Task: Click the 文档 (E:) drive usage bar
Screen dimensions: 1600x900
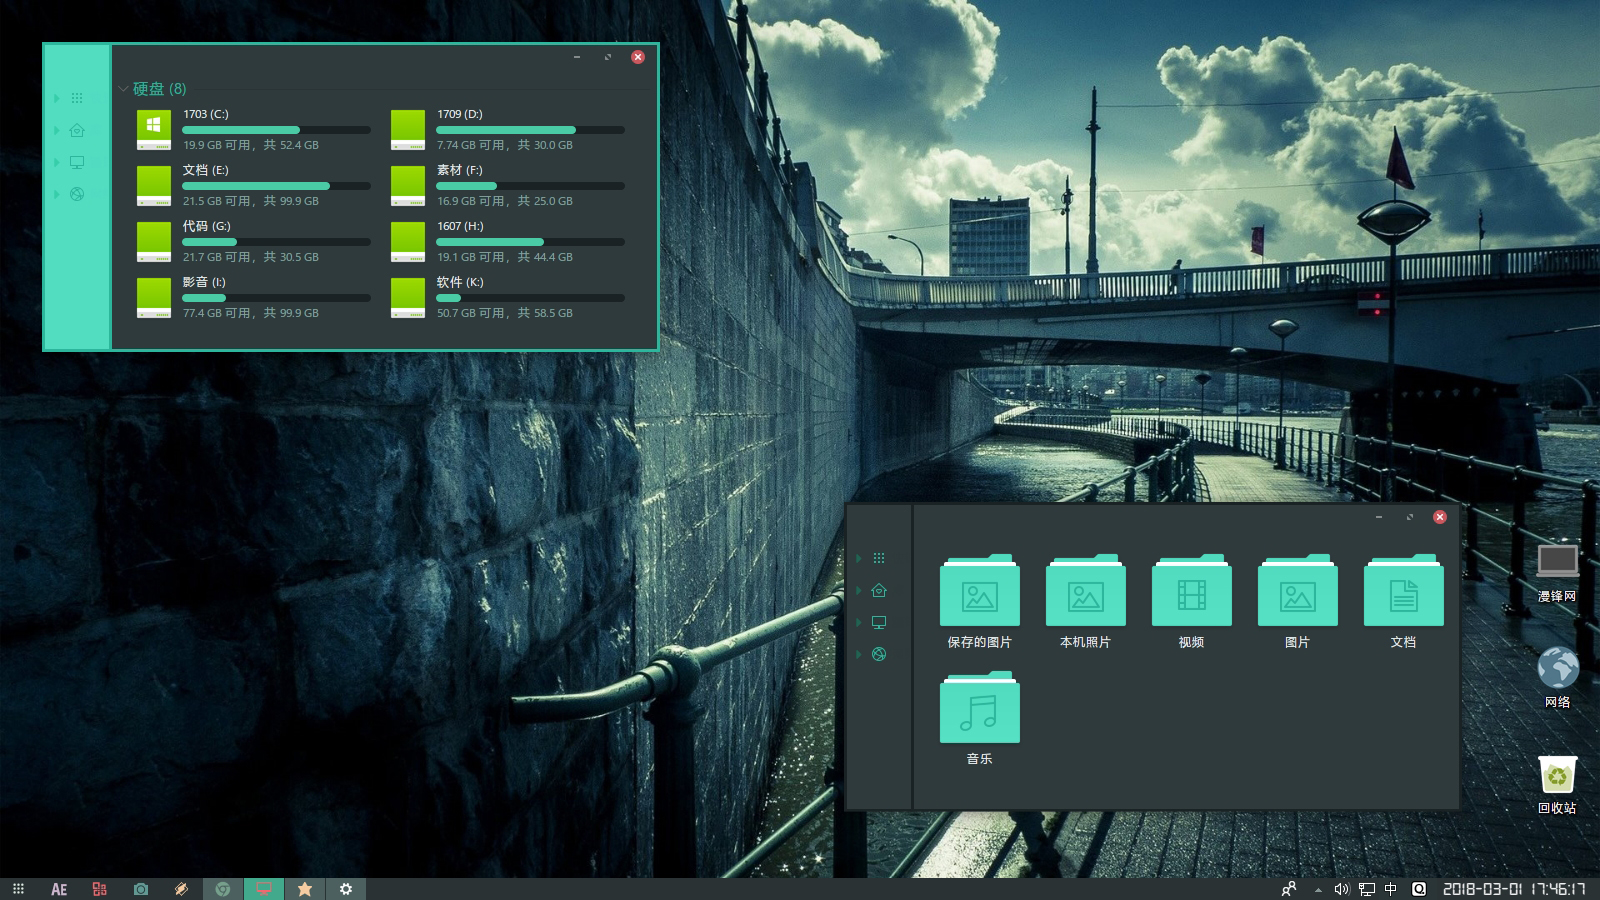Action: [x=276, y=186]
